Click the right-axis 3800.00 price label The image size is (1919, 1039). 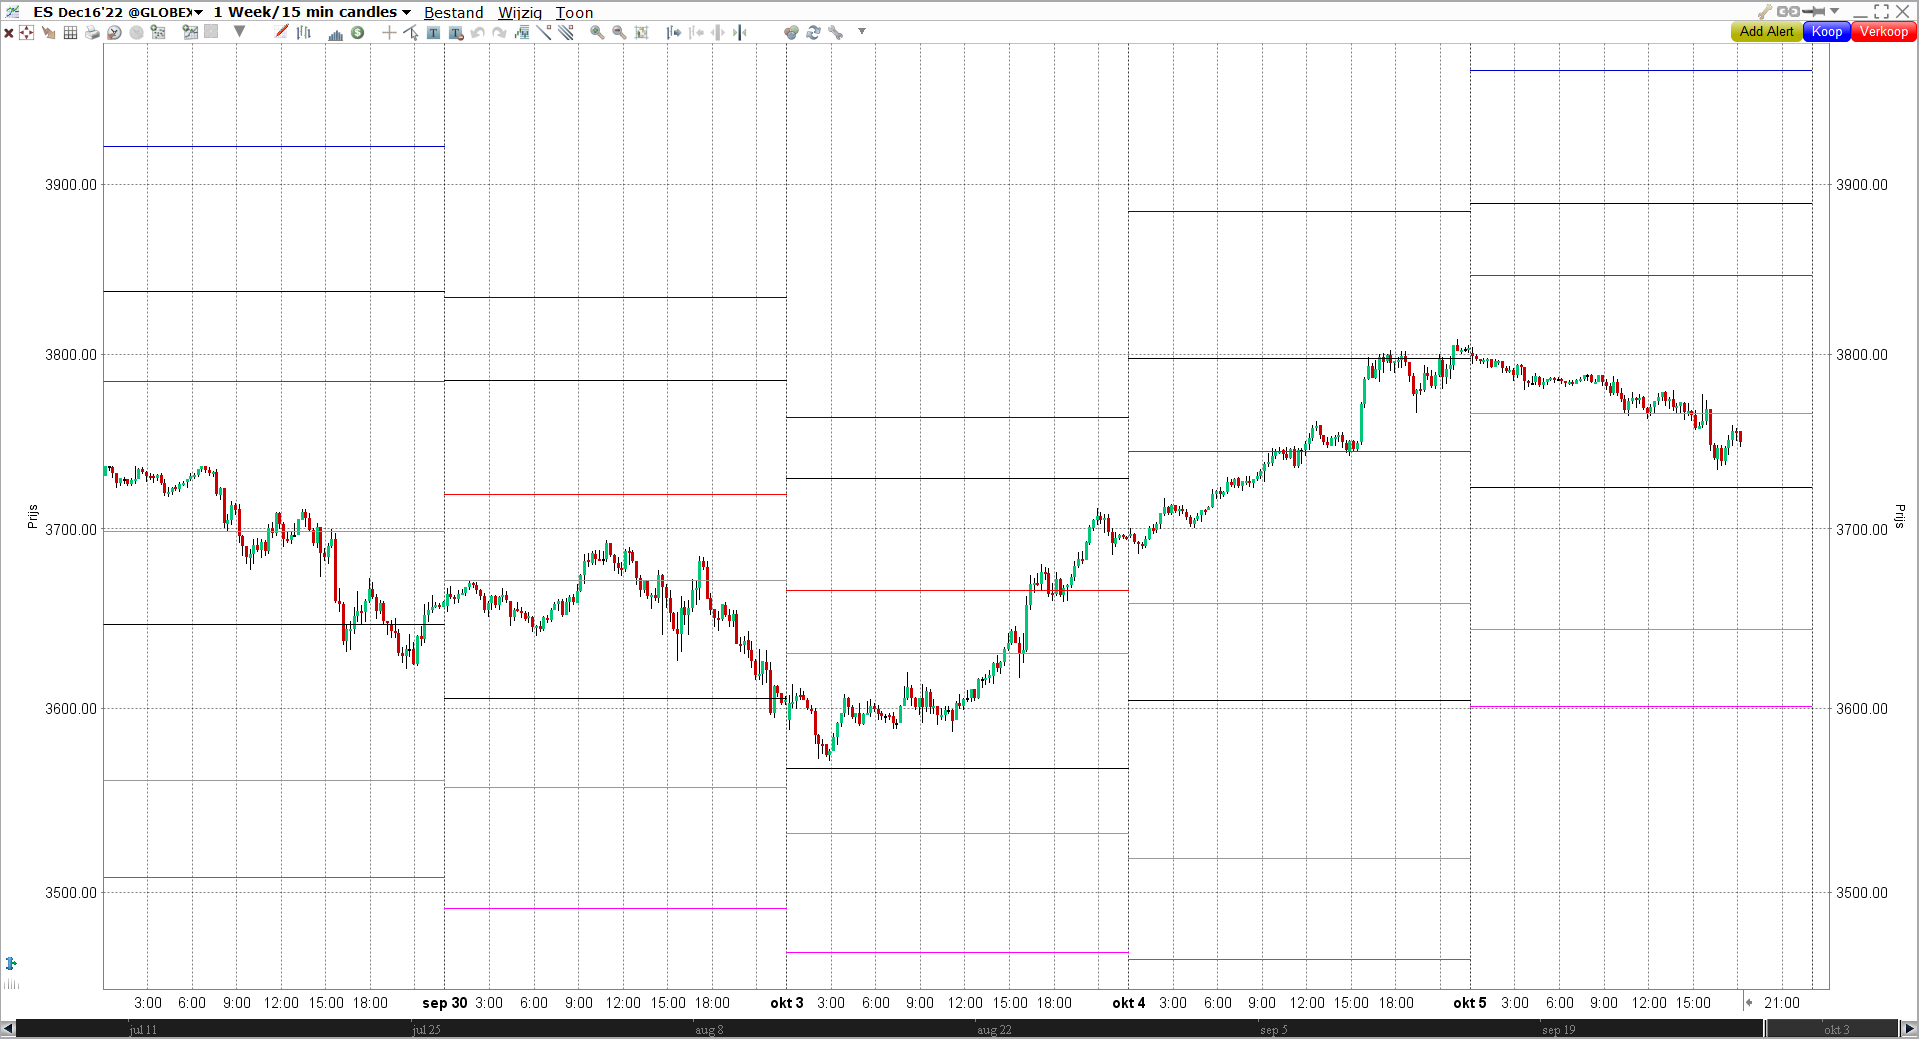click(1862, 355)
